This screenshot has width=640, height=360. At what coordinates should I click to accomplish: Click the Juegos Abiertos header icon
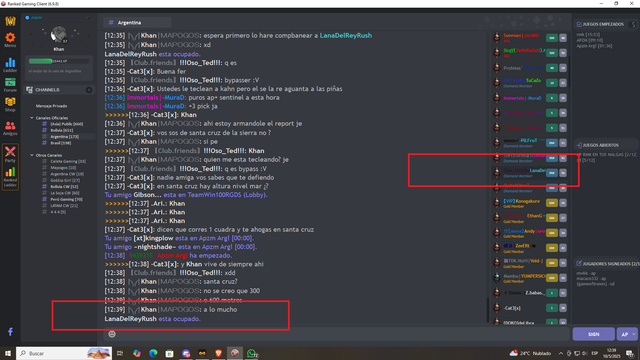point(579,145)
